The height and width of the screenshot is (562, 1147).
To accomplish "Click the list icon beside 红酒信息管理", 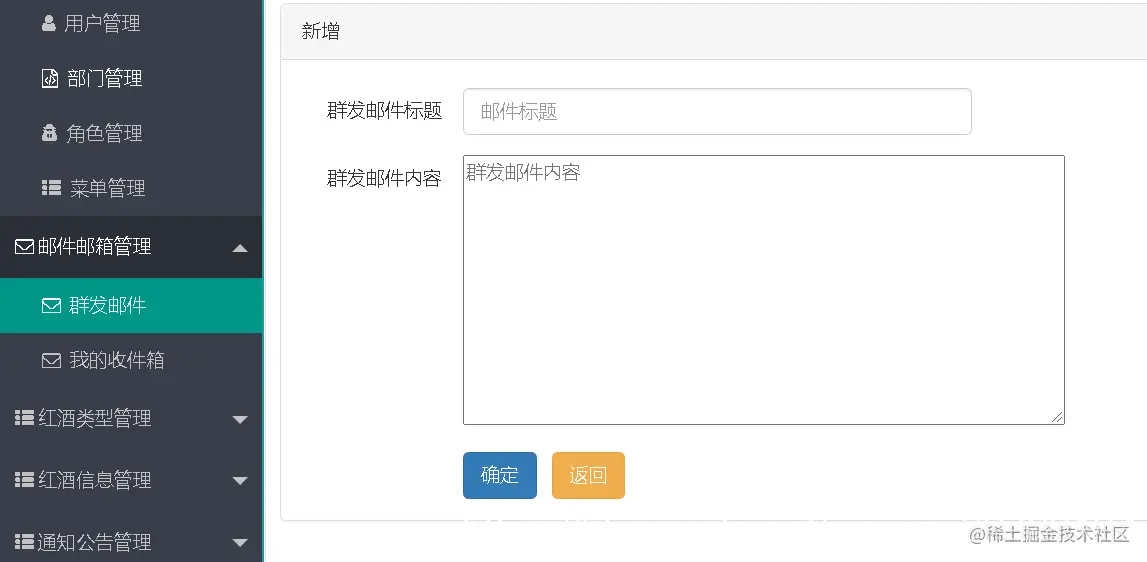I will tap(24, 480).
